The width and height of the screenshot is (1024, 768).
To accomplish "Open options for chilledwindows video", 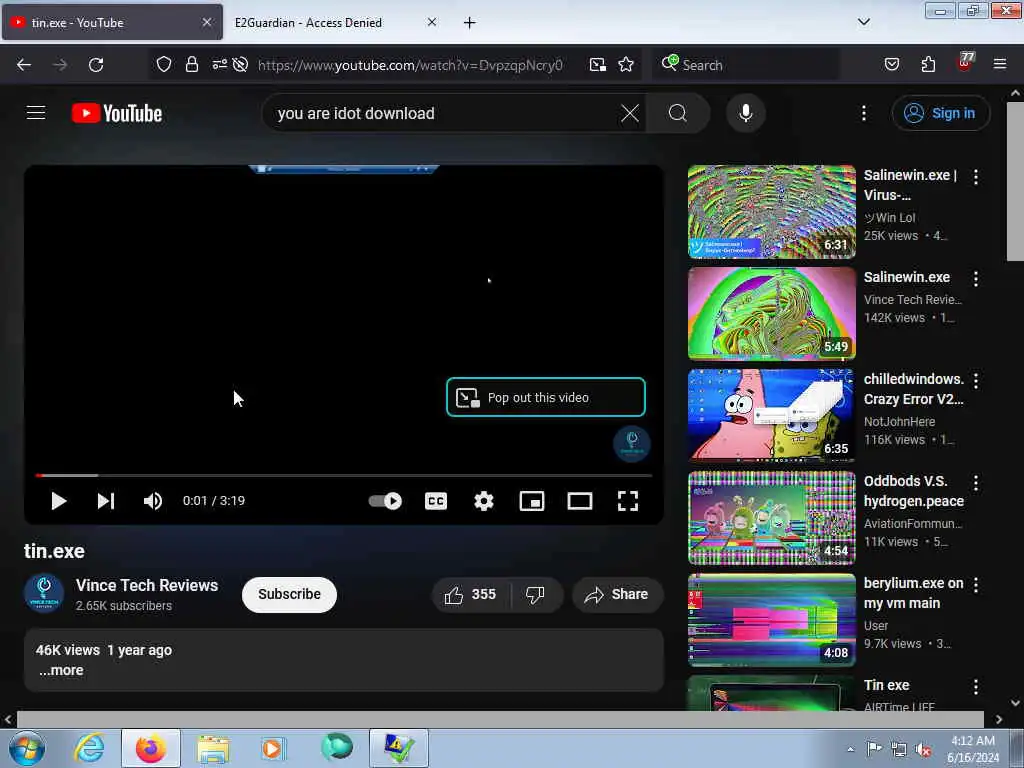I will coord(976,381).
